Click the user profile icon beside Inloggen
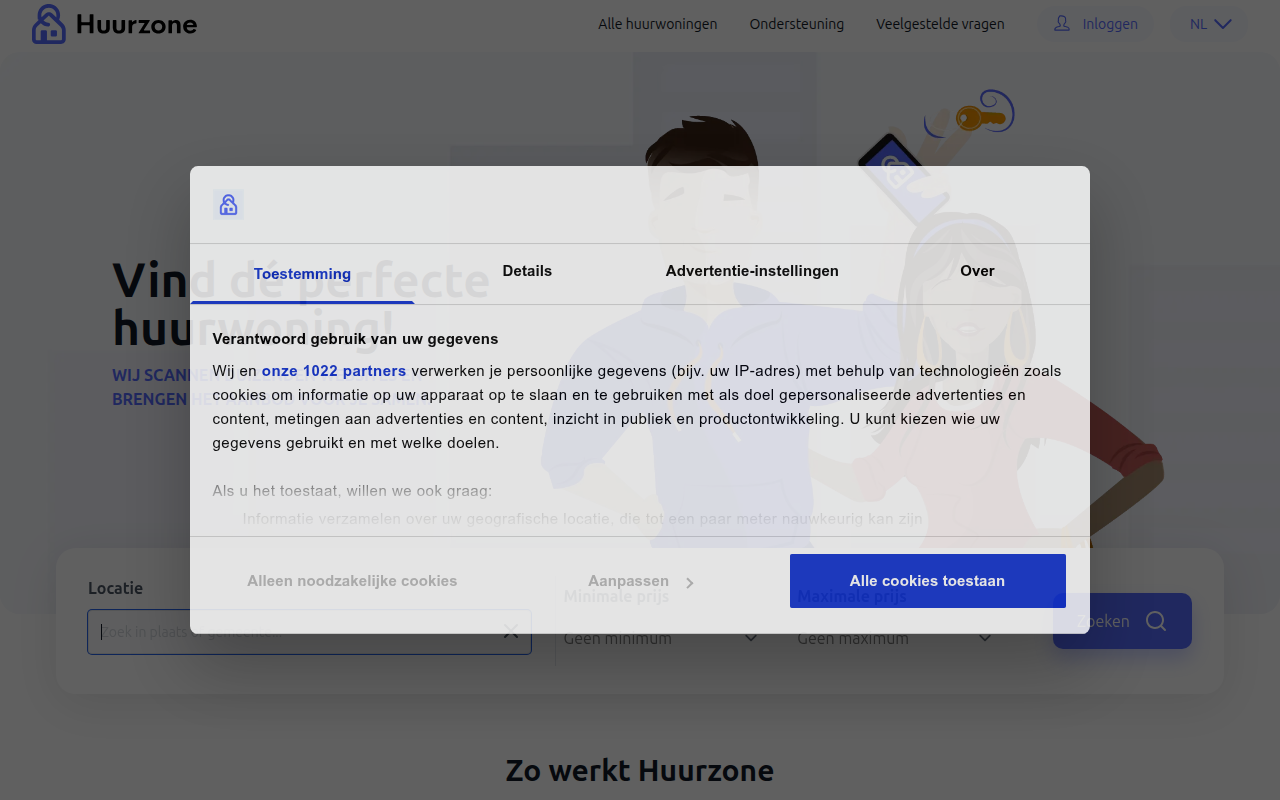Viewport: 1280px width, 800px height. tap(1062, 23)
